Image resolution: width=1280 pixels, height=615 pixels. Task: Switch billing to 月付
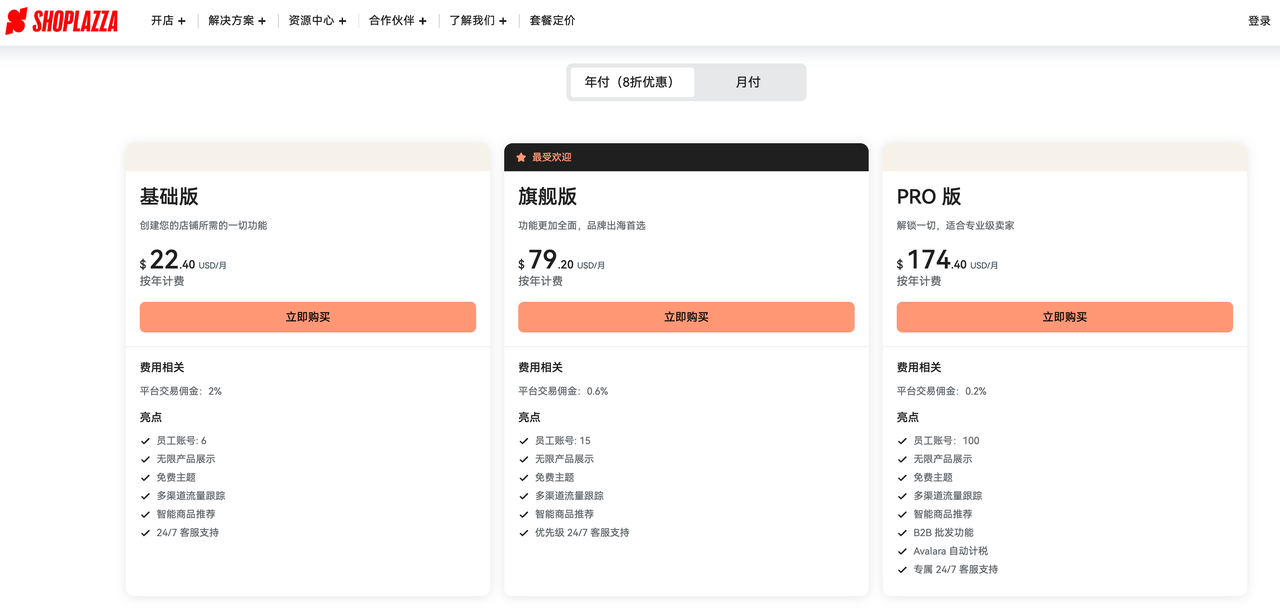747,82
